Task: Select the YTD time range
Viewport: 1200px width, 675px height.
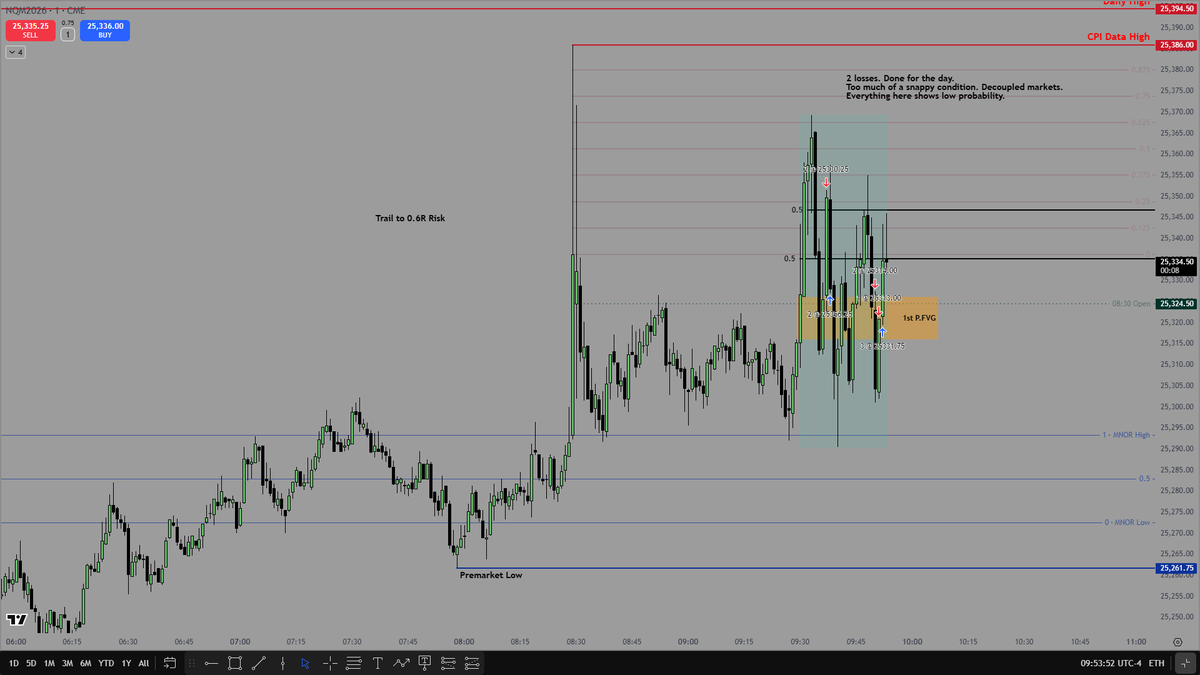Action: [106, 663]
